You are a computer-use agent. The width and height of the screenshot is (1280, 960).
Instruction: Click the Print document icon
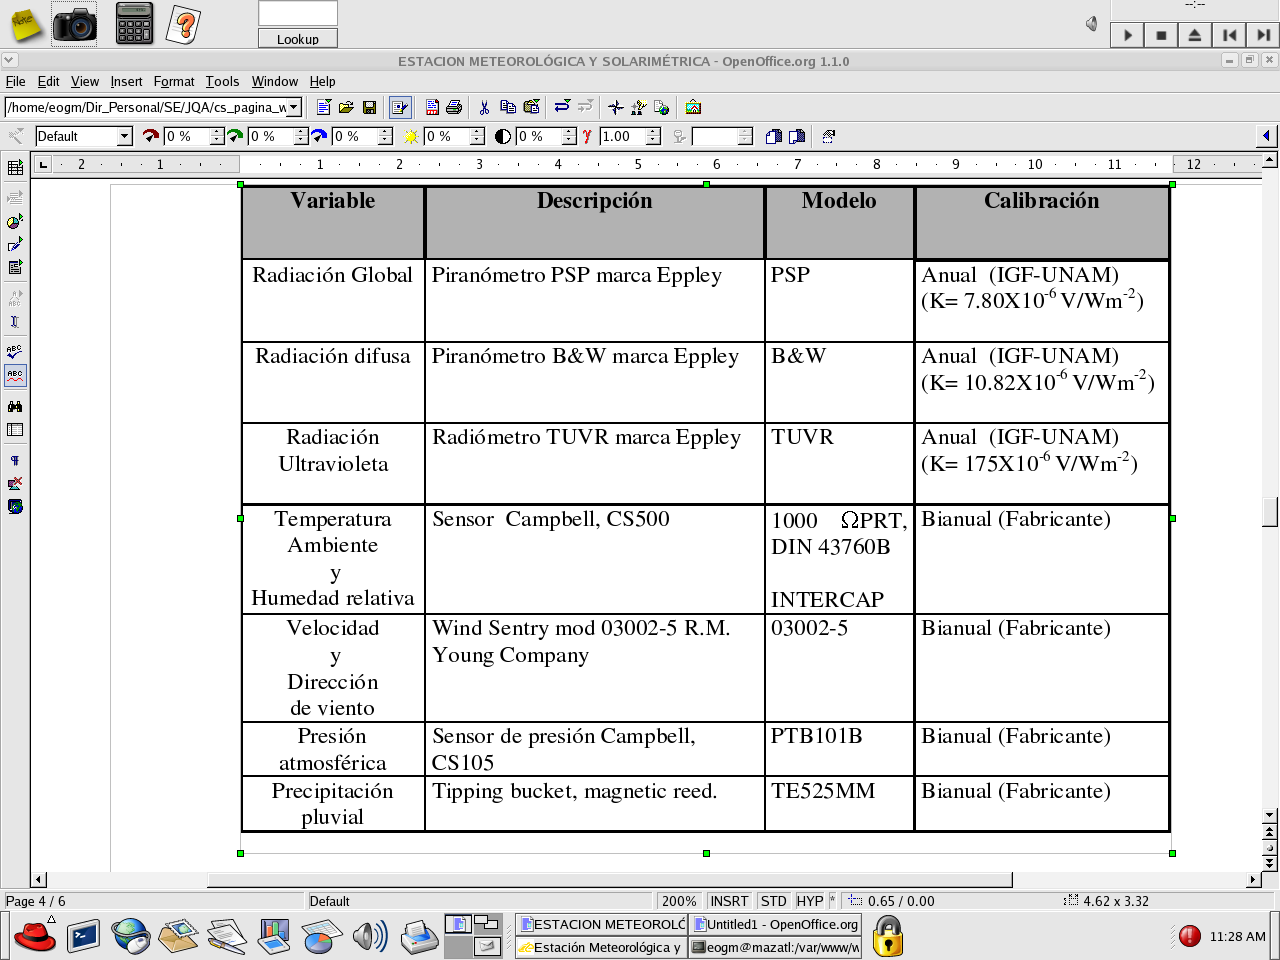point(454,107)
